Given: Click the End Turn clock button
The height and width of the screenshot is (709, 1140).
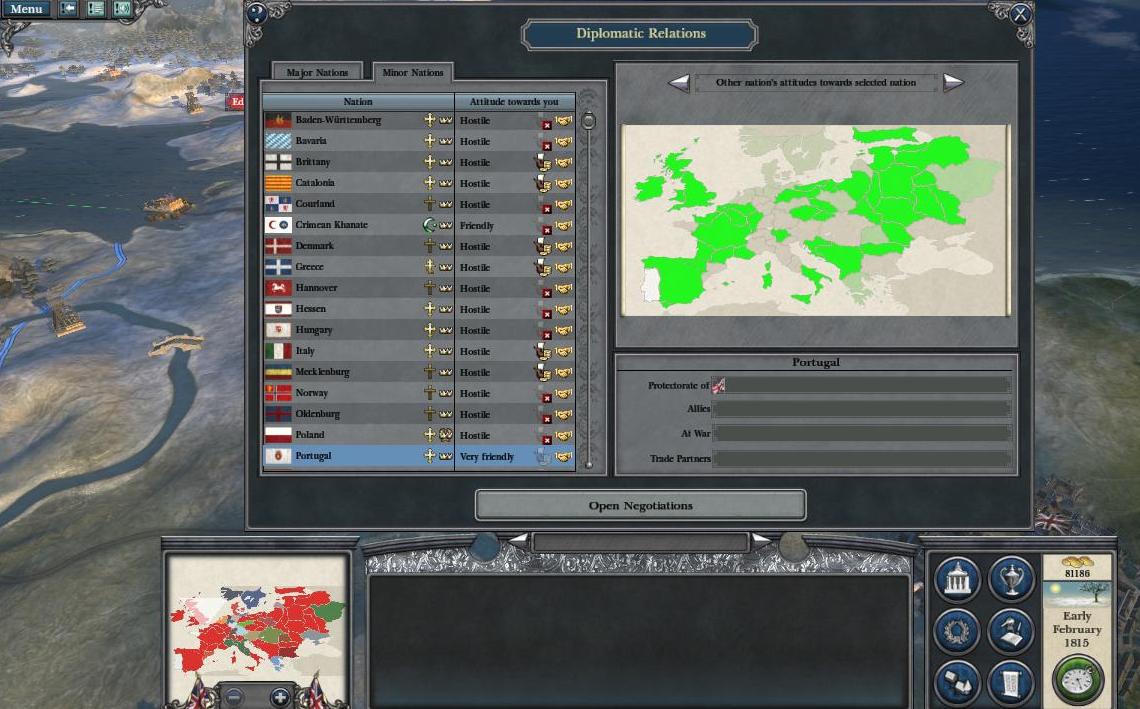Looking at the screenshot, I should click(1077, 679).
